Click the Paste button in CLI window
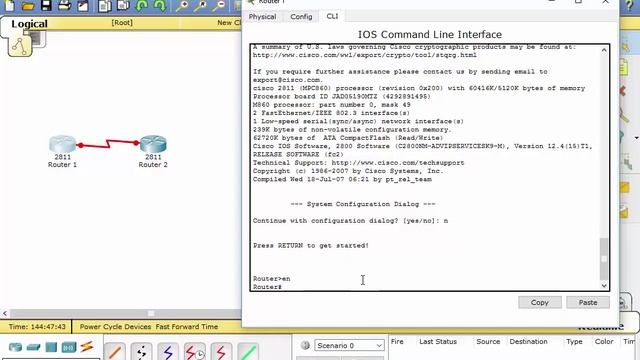Image resolution: width=640 pixels, height=360 pixels. 588,302
